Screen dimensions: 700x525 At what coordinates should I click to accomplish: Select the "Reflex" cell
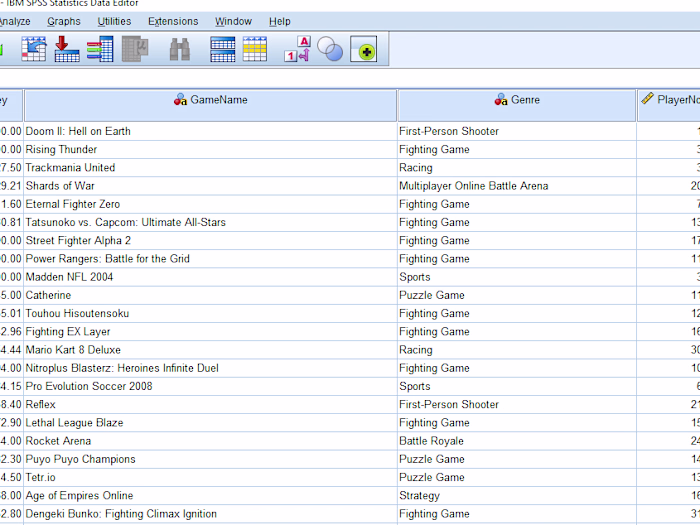pos(210,404)
